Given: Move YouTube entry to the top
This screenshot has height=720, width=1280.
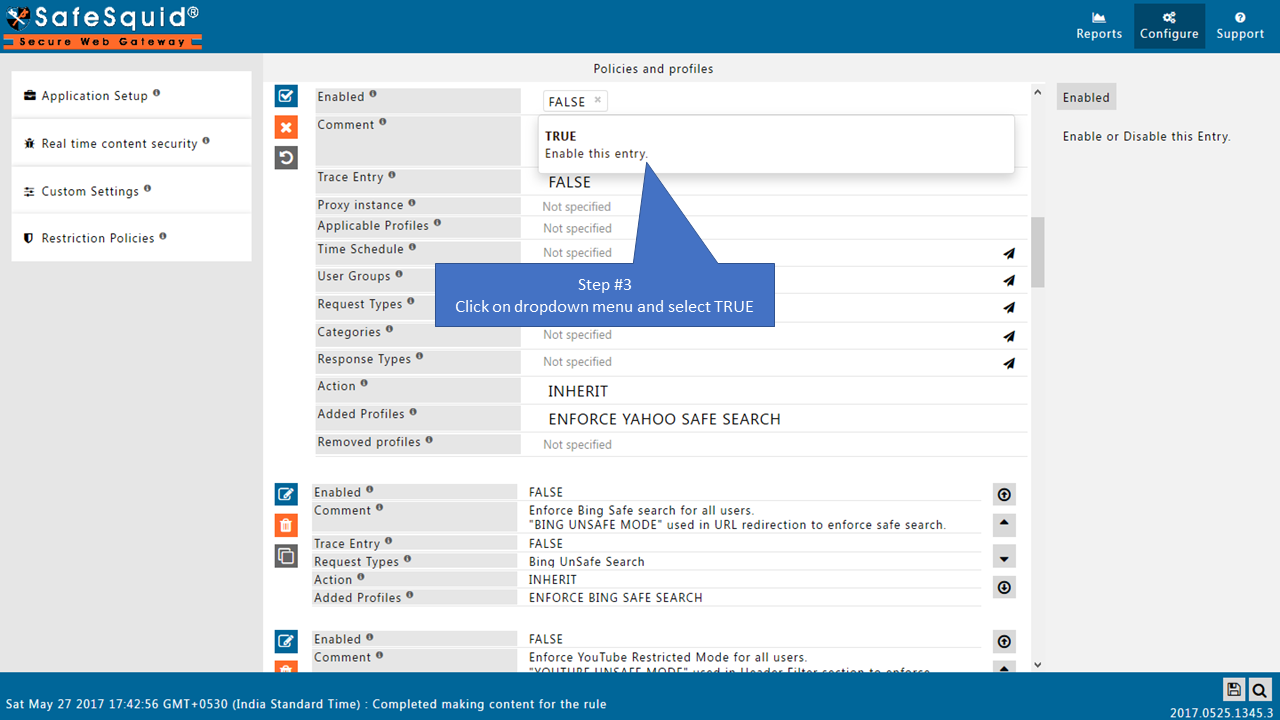Looking at the screenshot, I should [1004, 641].
